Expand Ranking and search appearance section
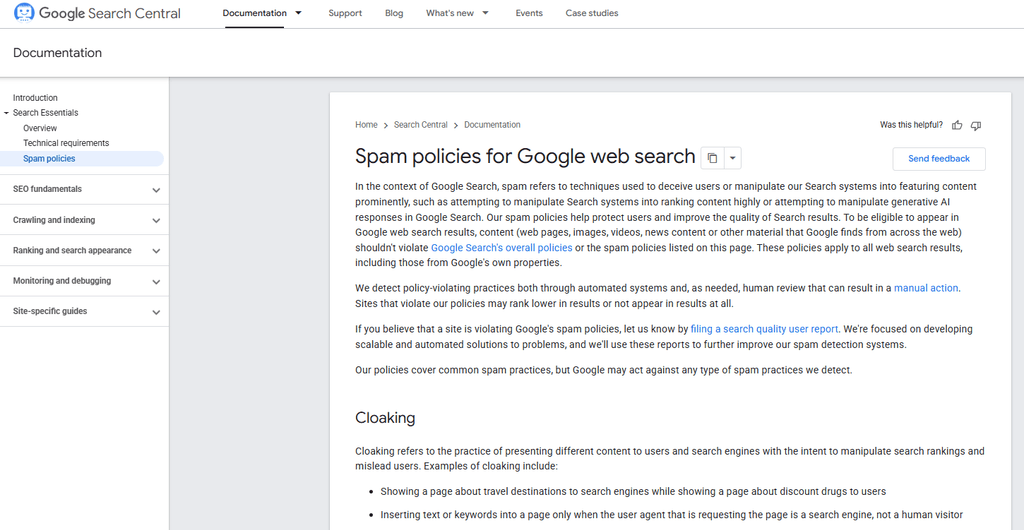The height and width of the screenshot is (530, 1024). tap(156, 251)
